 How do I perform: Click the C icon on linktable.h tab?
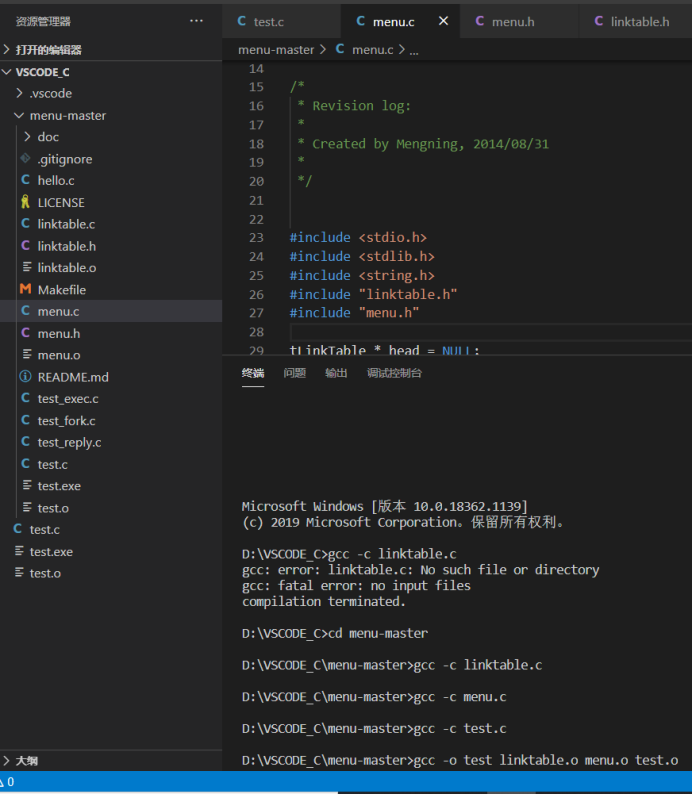(x=599, y=21)
